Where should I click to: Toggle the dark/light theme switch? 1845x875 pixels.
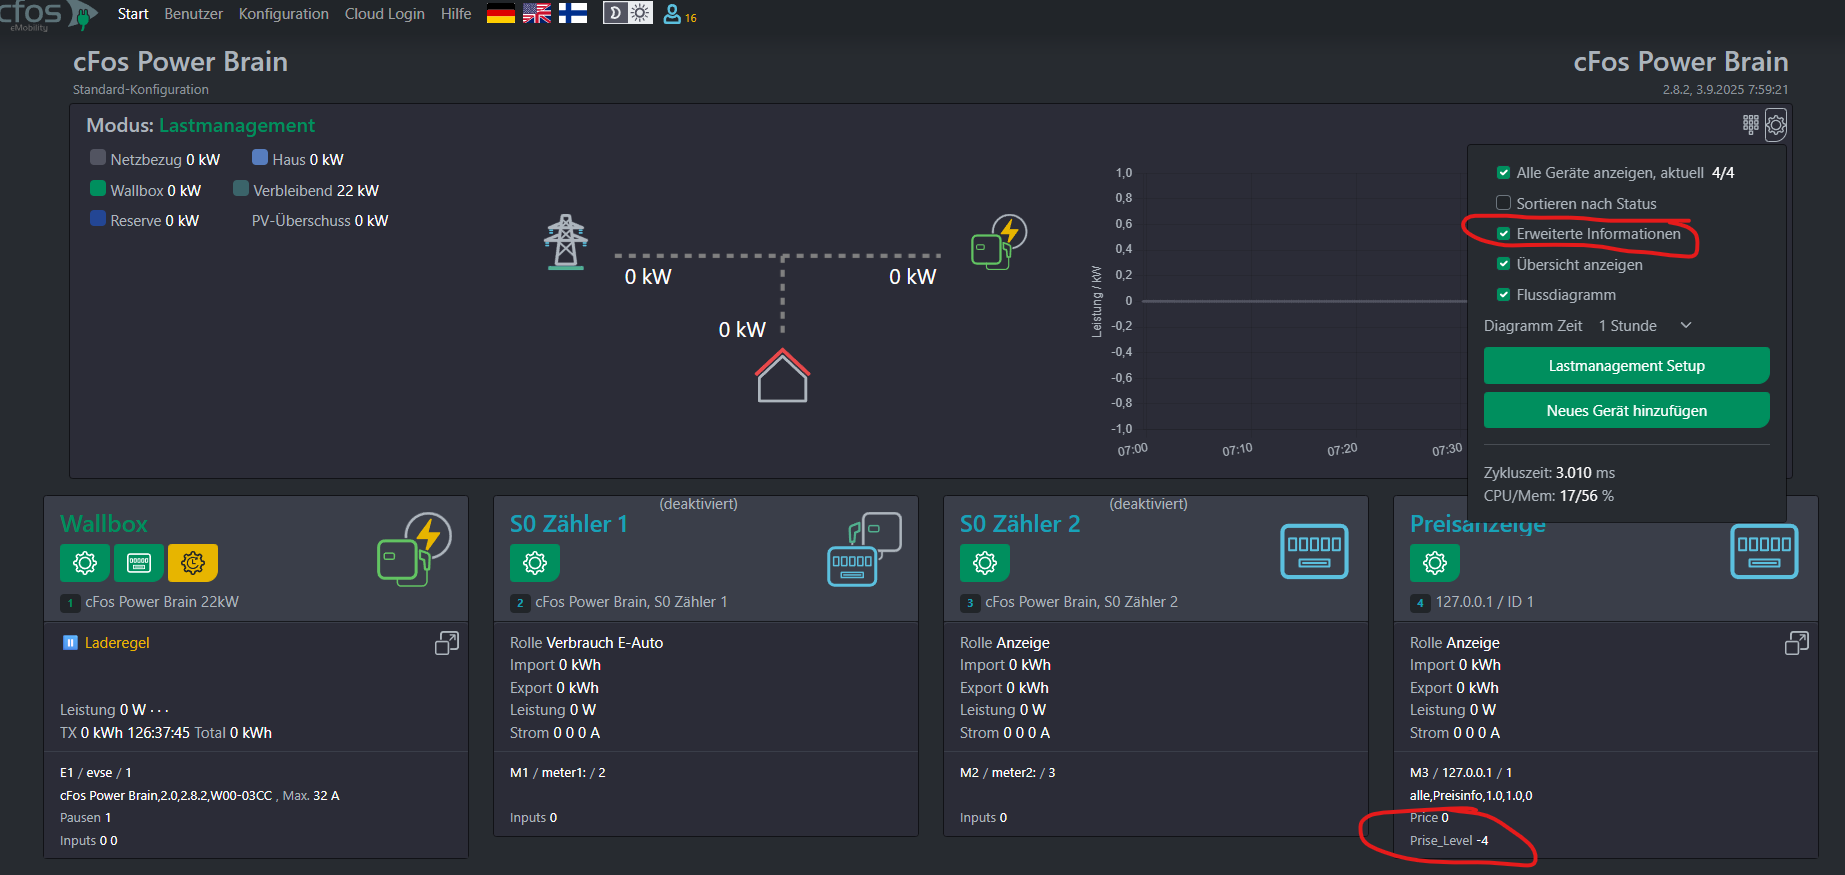tap(628, 13)
